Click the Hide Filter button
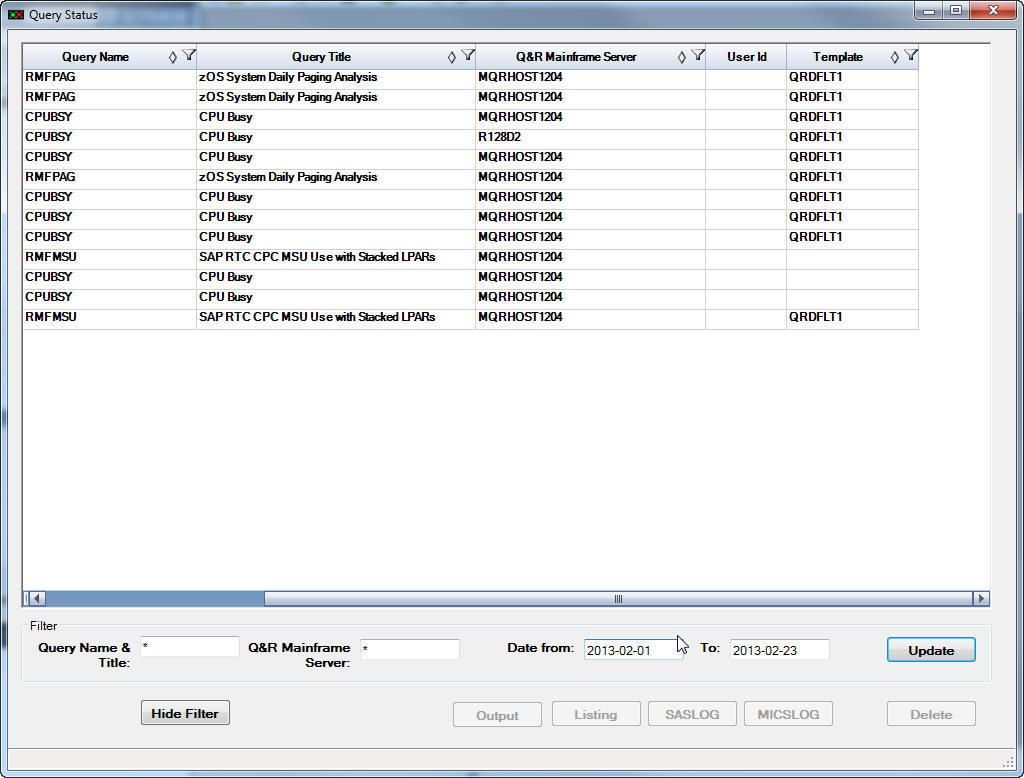The width and height of the screenshot is (1024, 778). click(185, 713)
